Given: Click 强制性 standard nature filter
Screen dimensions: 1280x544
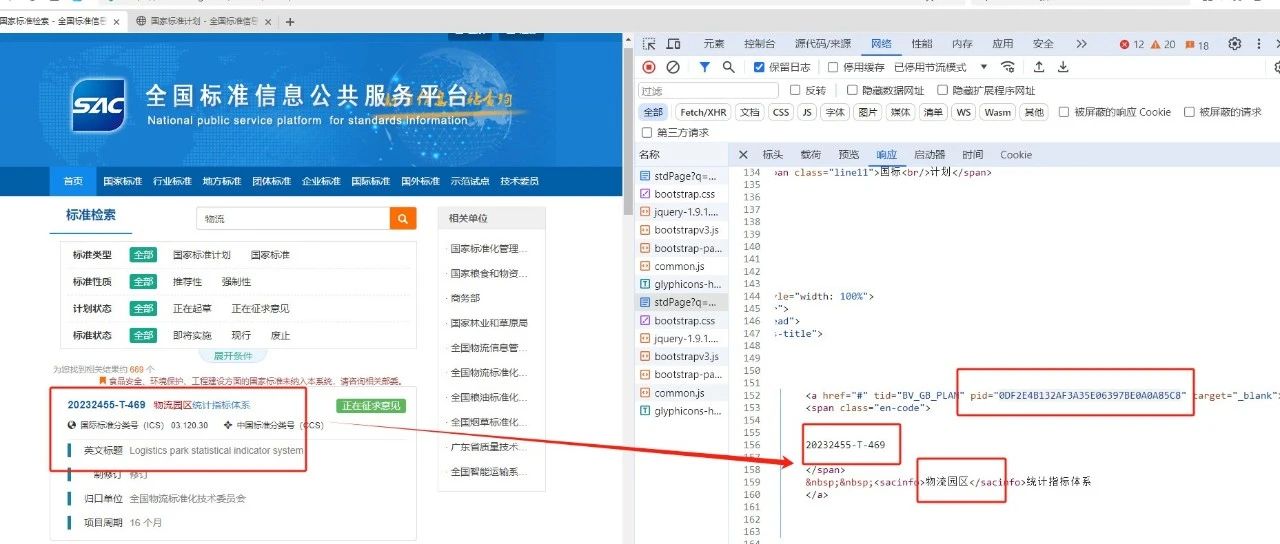Looking at the screenshot, I should (237, 282).
